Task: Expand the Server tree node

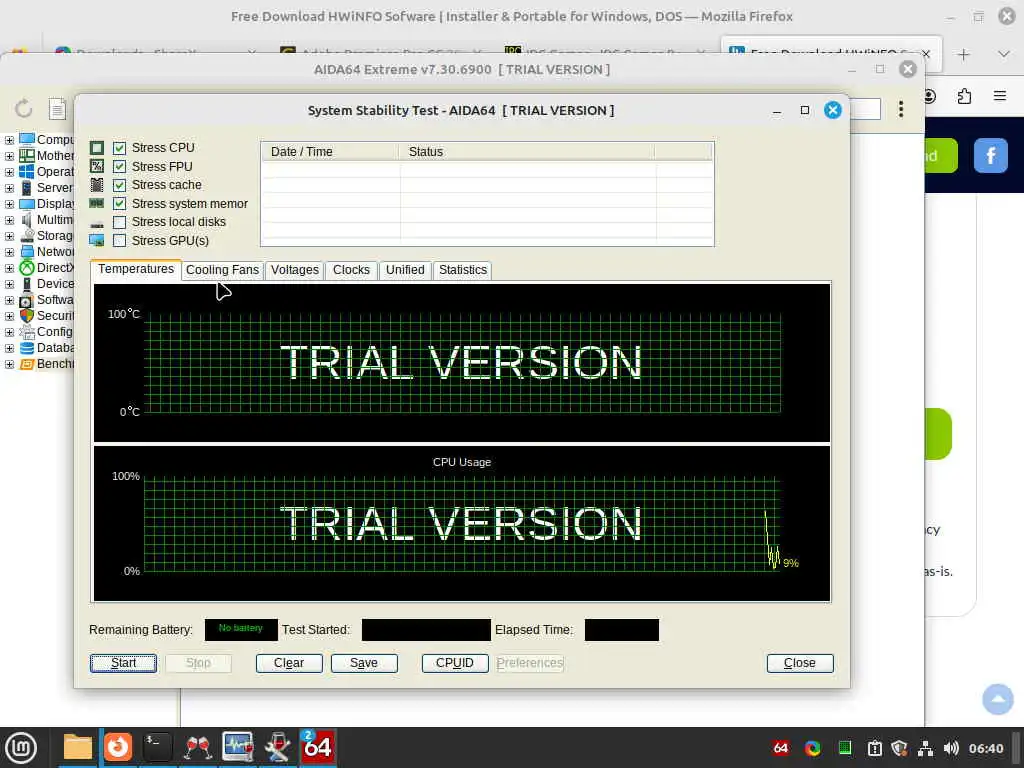Action: 9,188
